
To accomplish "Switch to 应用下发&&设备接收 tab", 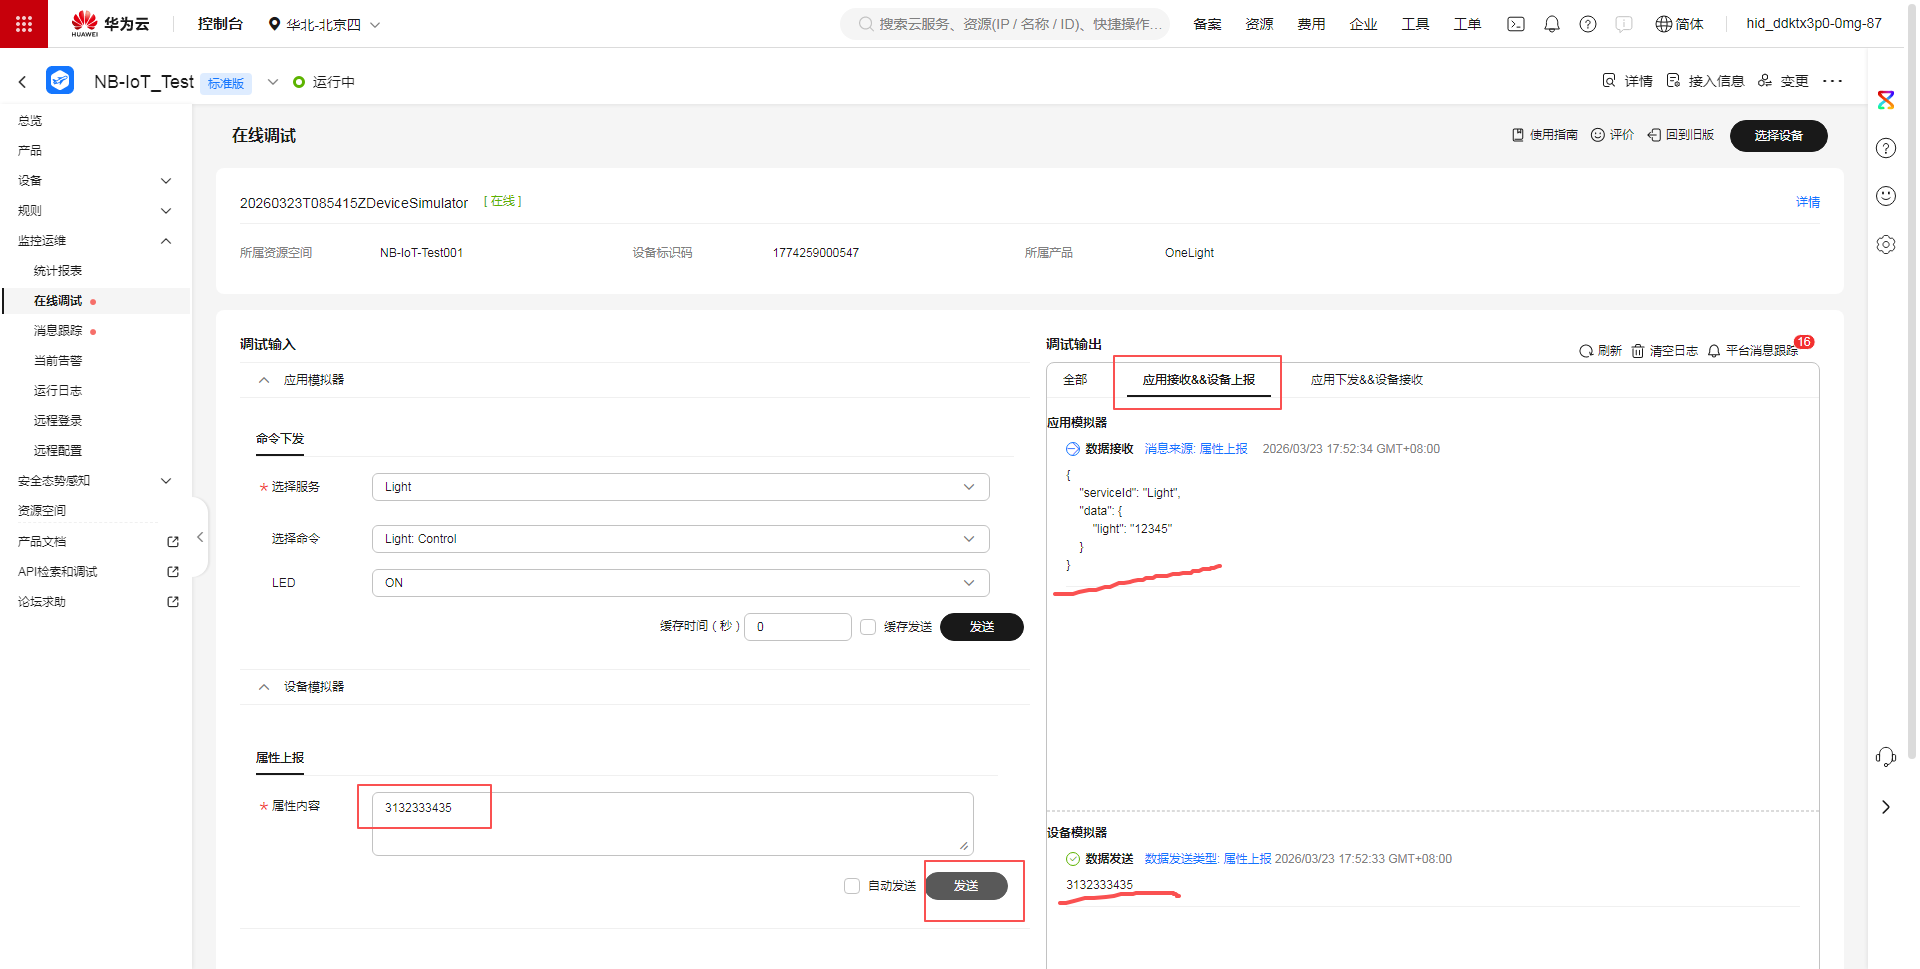I will [1367, 380].
